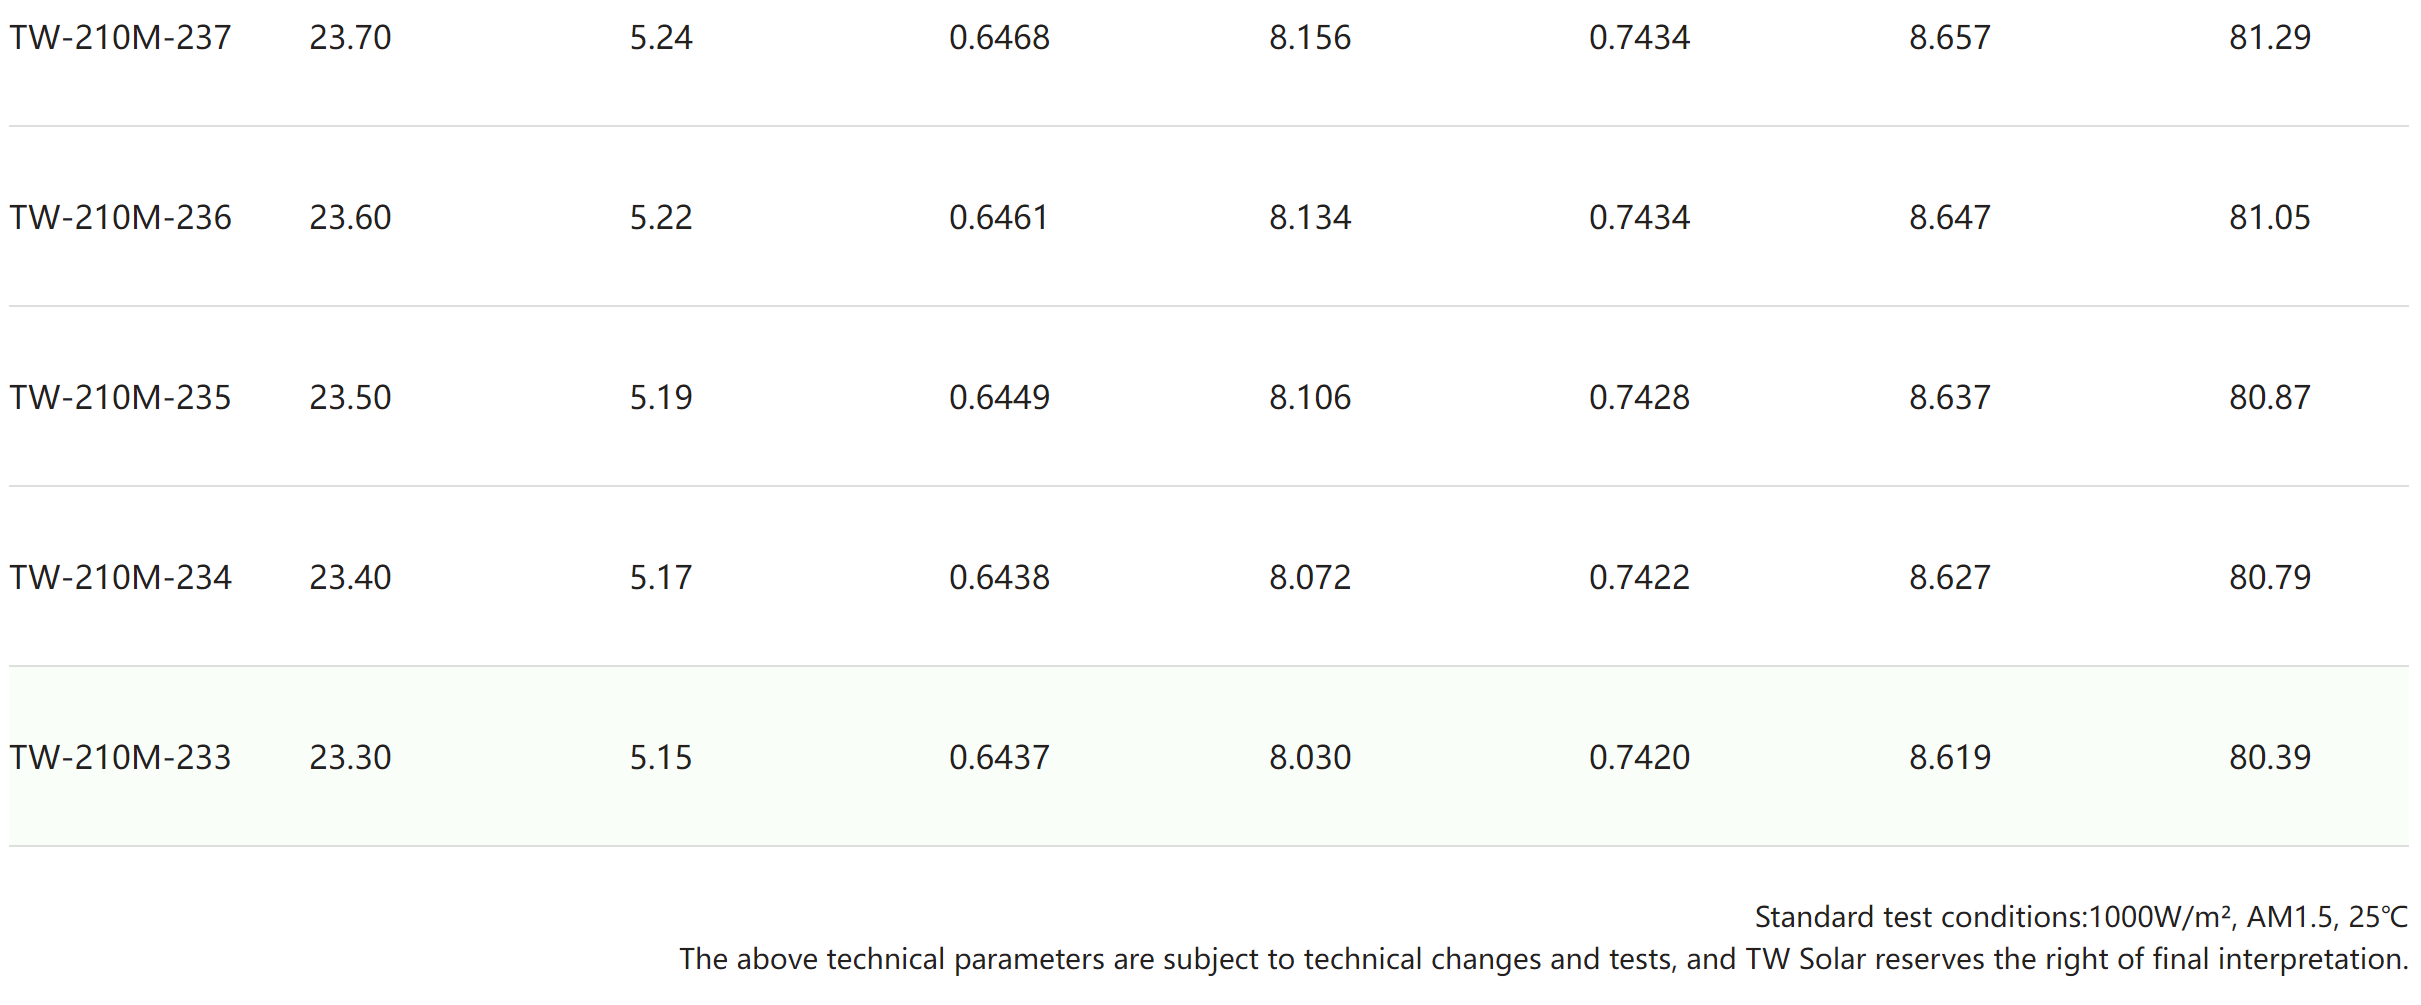Select the TW-210M-234 model cell
Screen dimensions: 2421x1005
coord(120,578)
